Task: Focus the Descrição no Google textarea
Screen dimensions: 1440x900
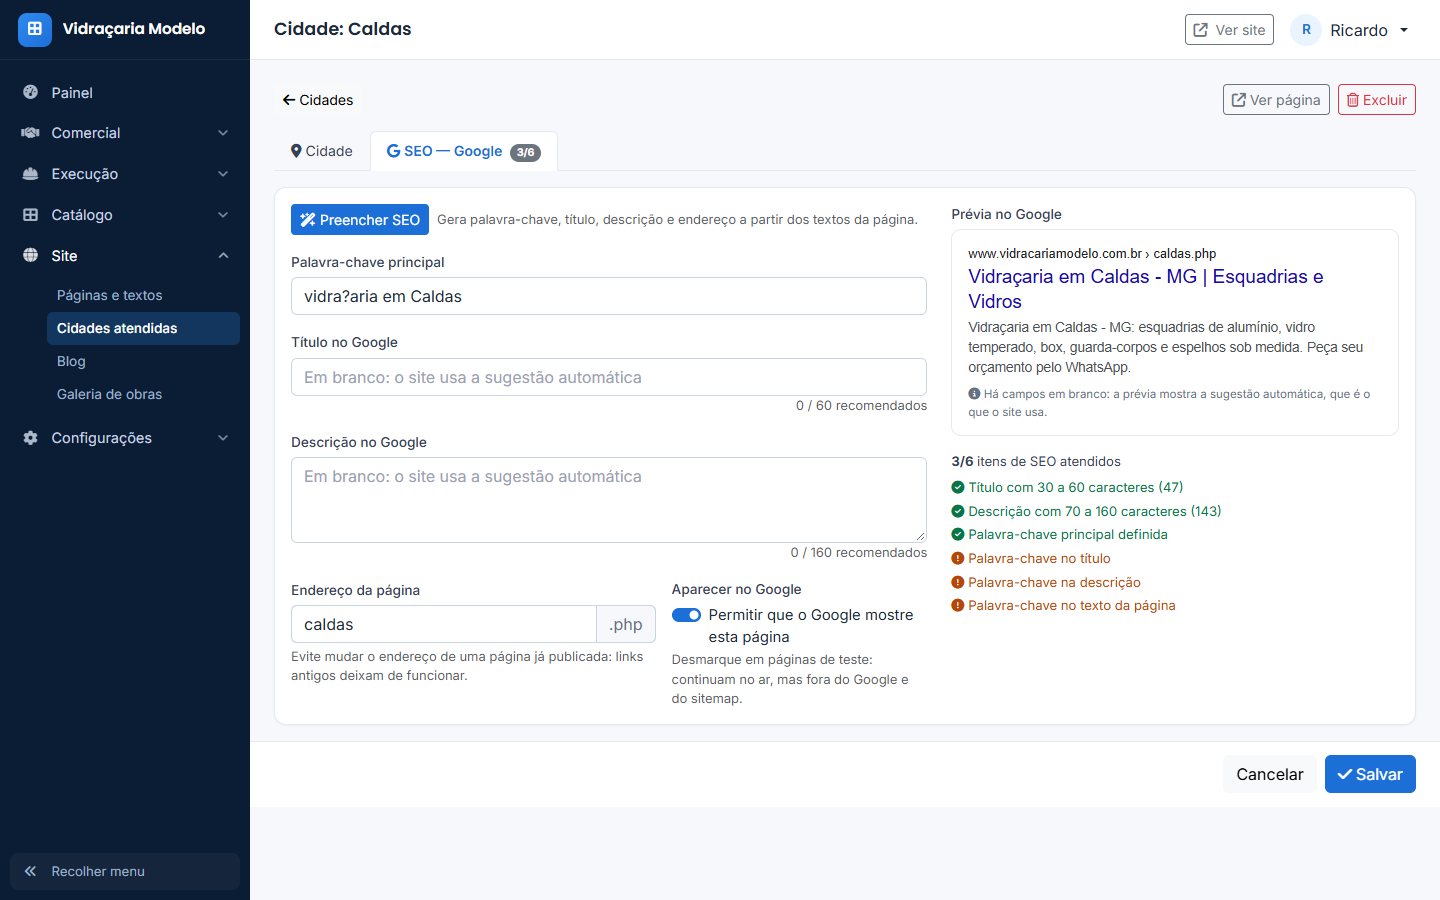Action: click(x=609, y=500)
